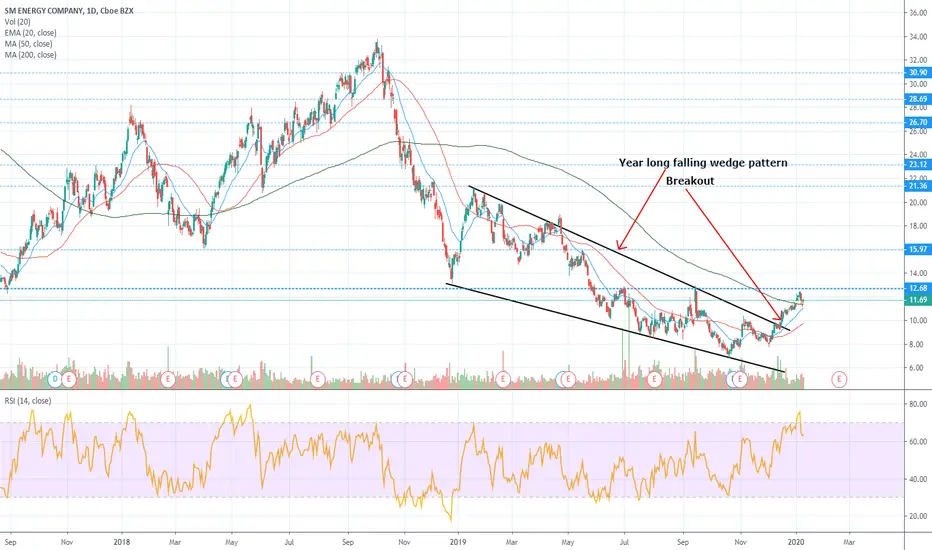Open the earnings E marker before Mar 2018
Screen dimensions: 932x550
coord(168,378)
